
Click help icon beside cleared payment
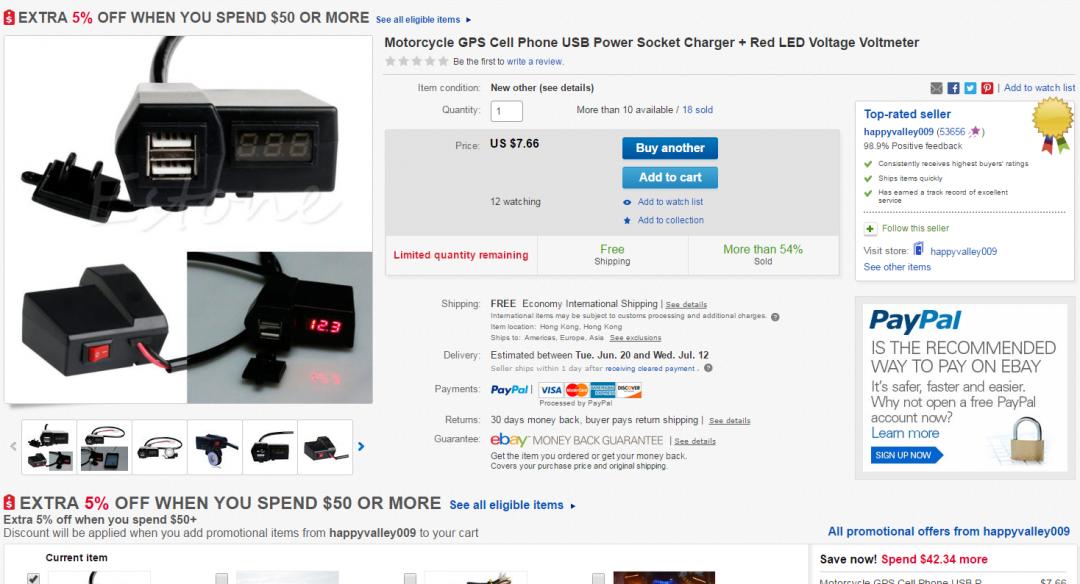[x=708, y=368]
